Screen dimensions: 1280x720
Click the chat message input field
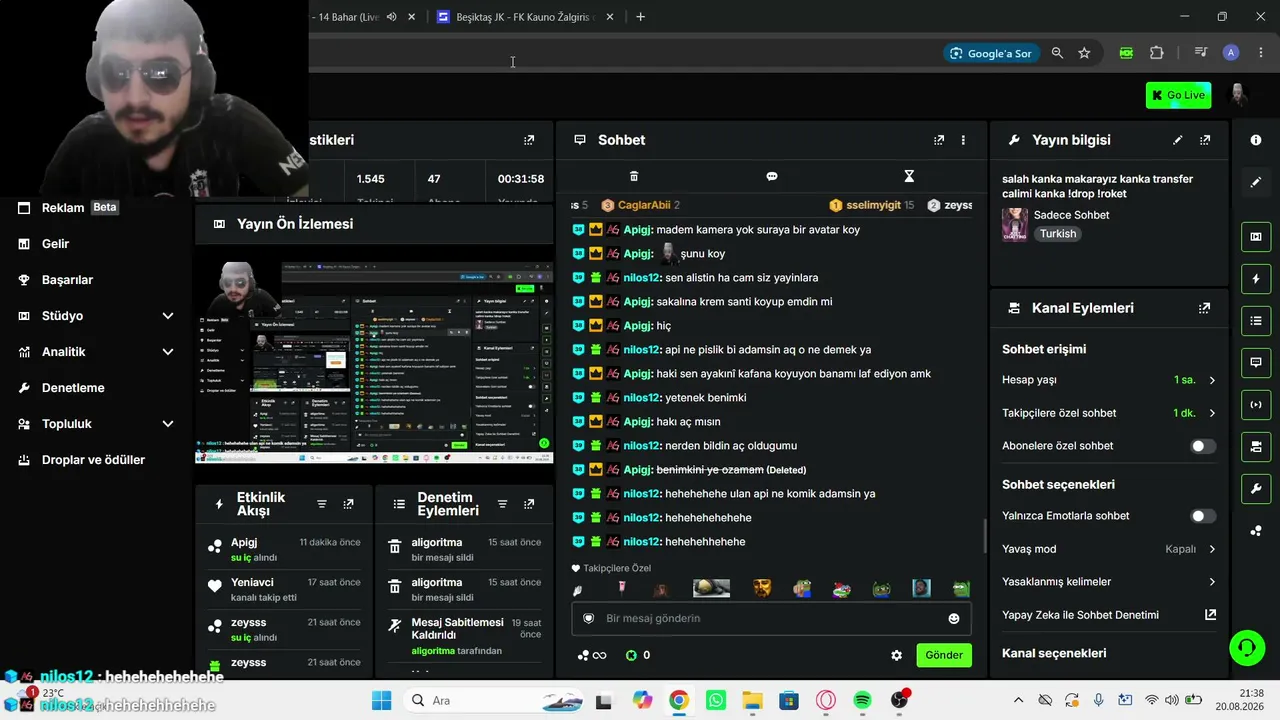pyautogui.click(x=770, y=619)
